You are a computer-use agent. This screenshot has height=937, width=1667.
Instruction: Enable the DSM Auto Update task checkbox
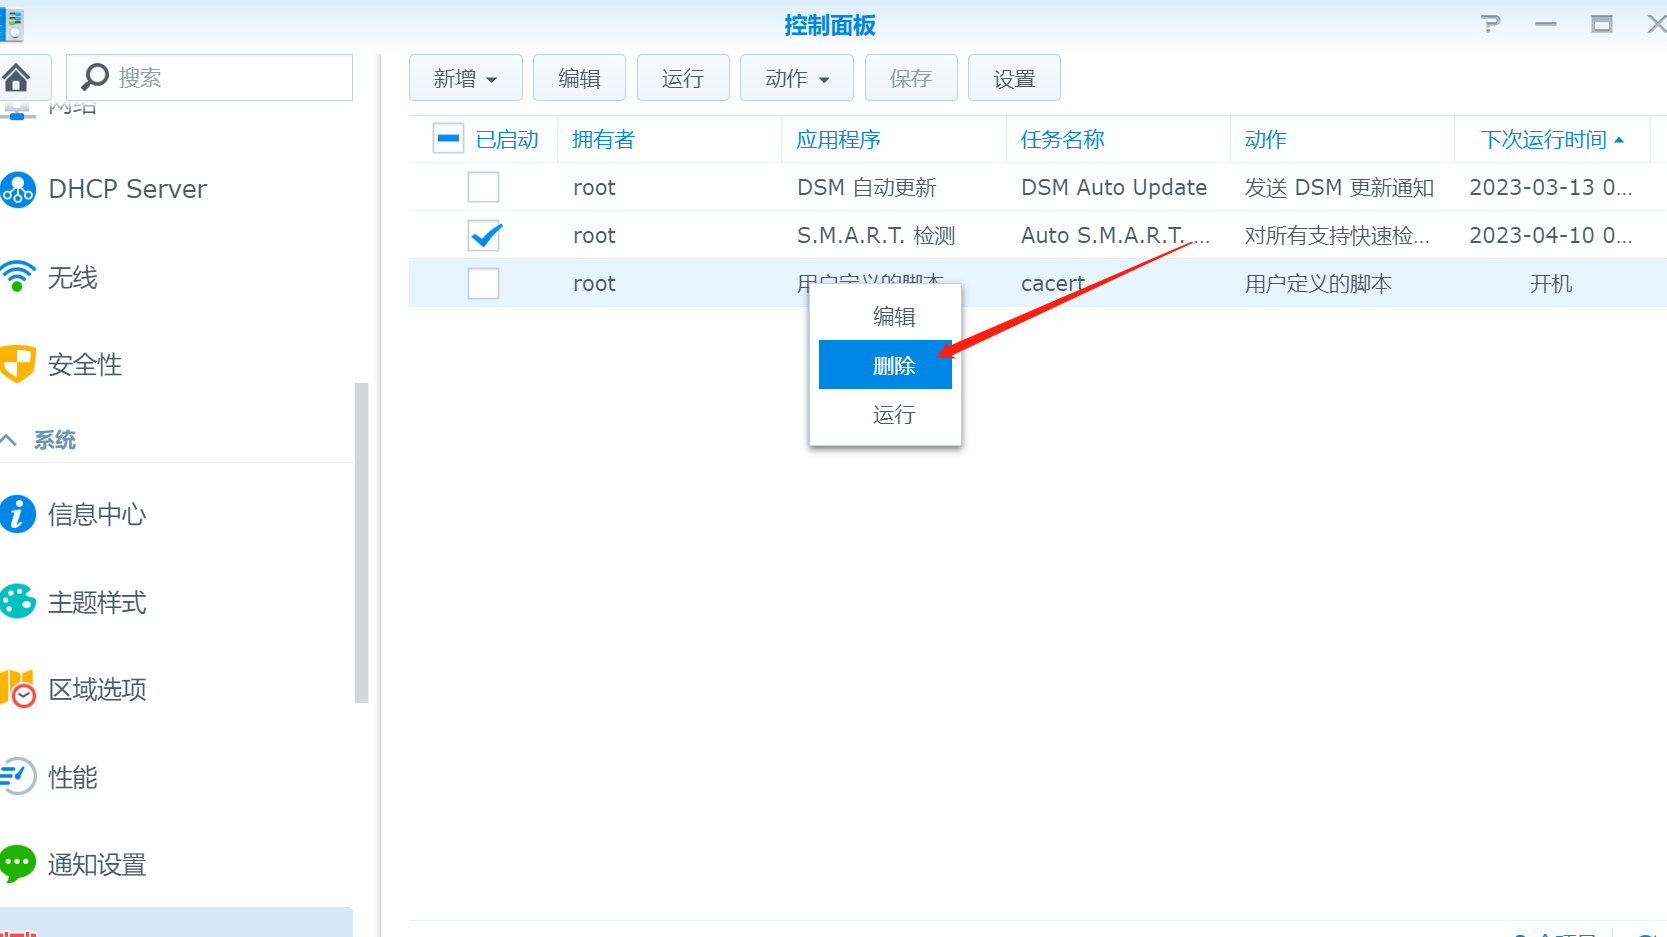(x=484, y=187)
